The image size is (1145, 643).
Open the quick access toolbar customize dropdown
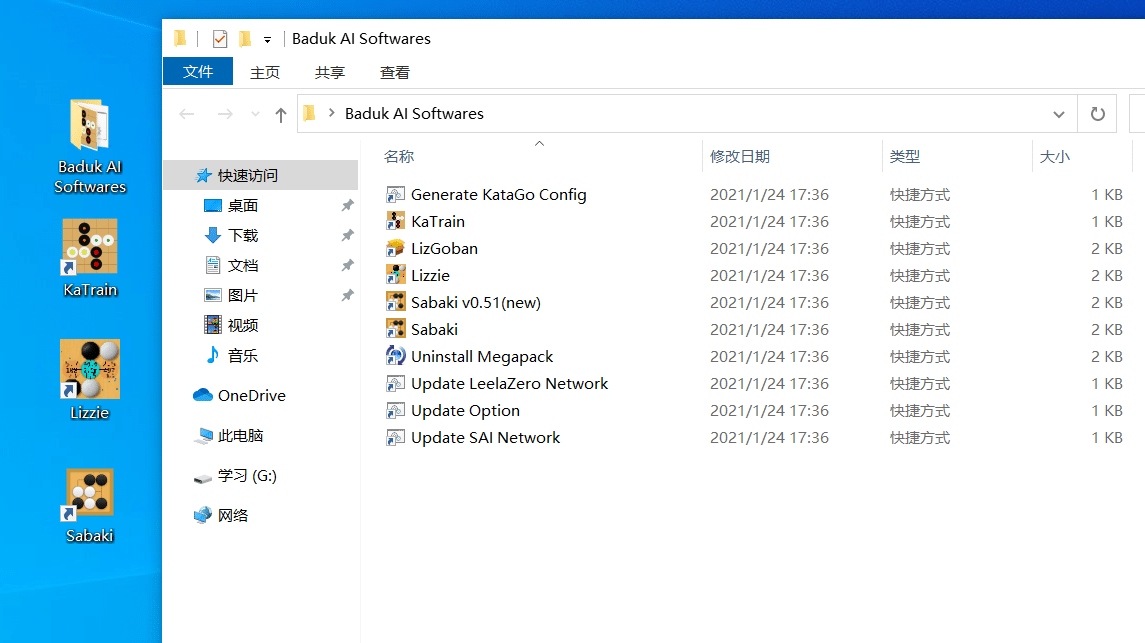pos(267,39)
